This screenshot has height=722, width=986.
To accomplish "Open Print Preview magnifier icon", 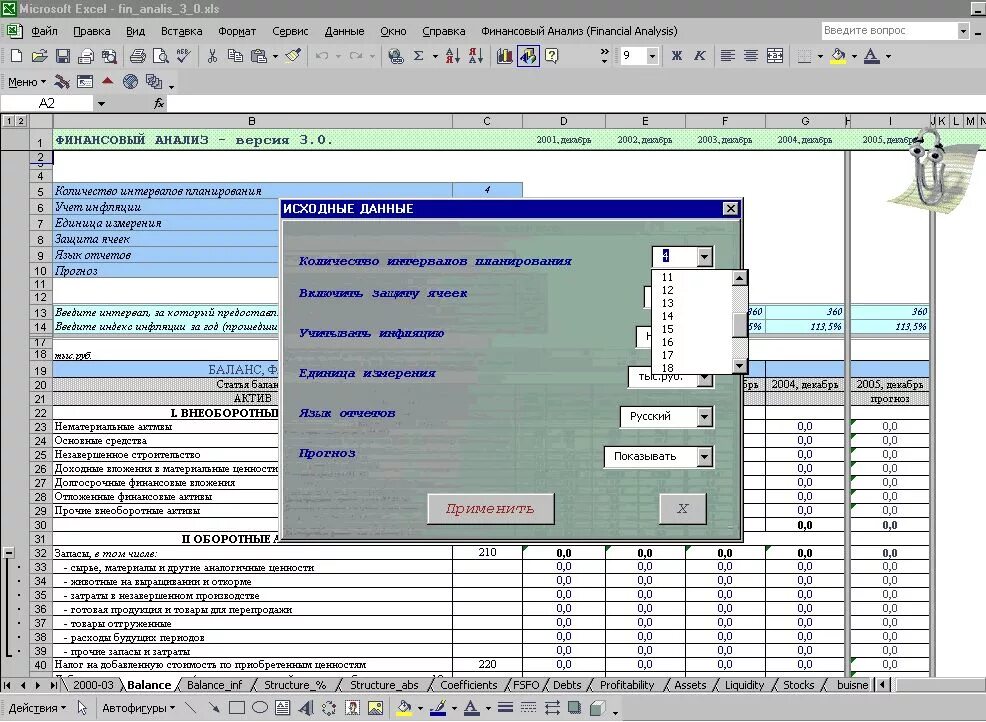I will point(161,56).
